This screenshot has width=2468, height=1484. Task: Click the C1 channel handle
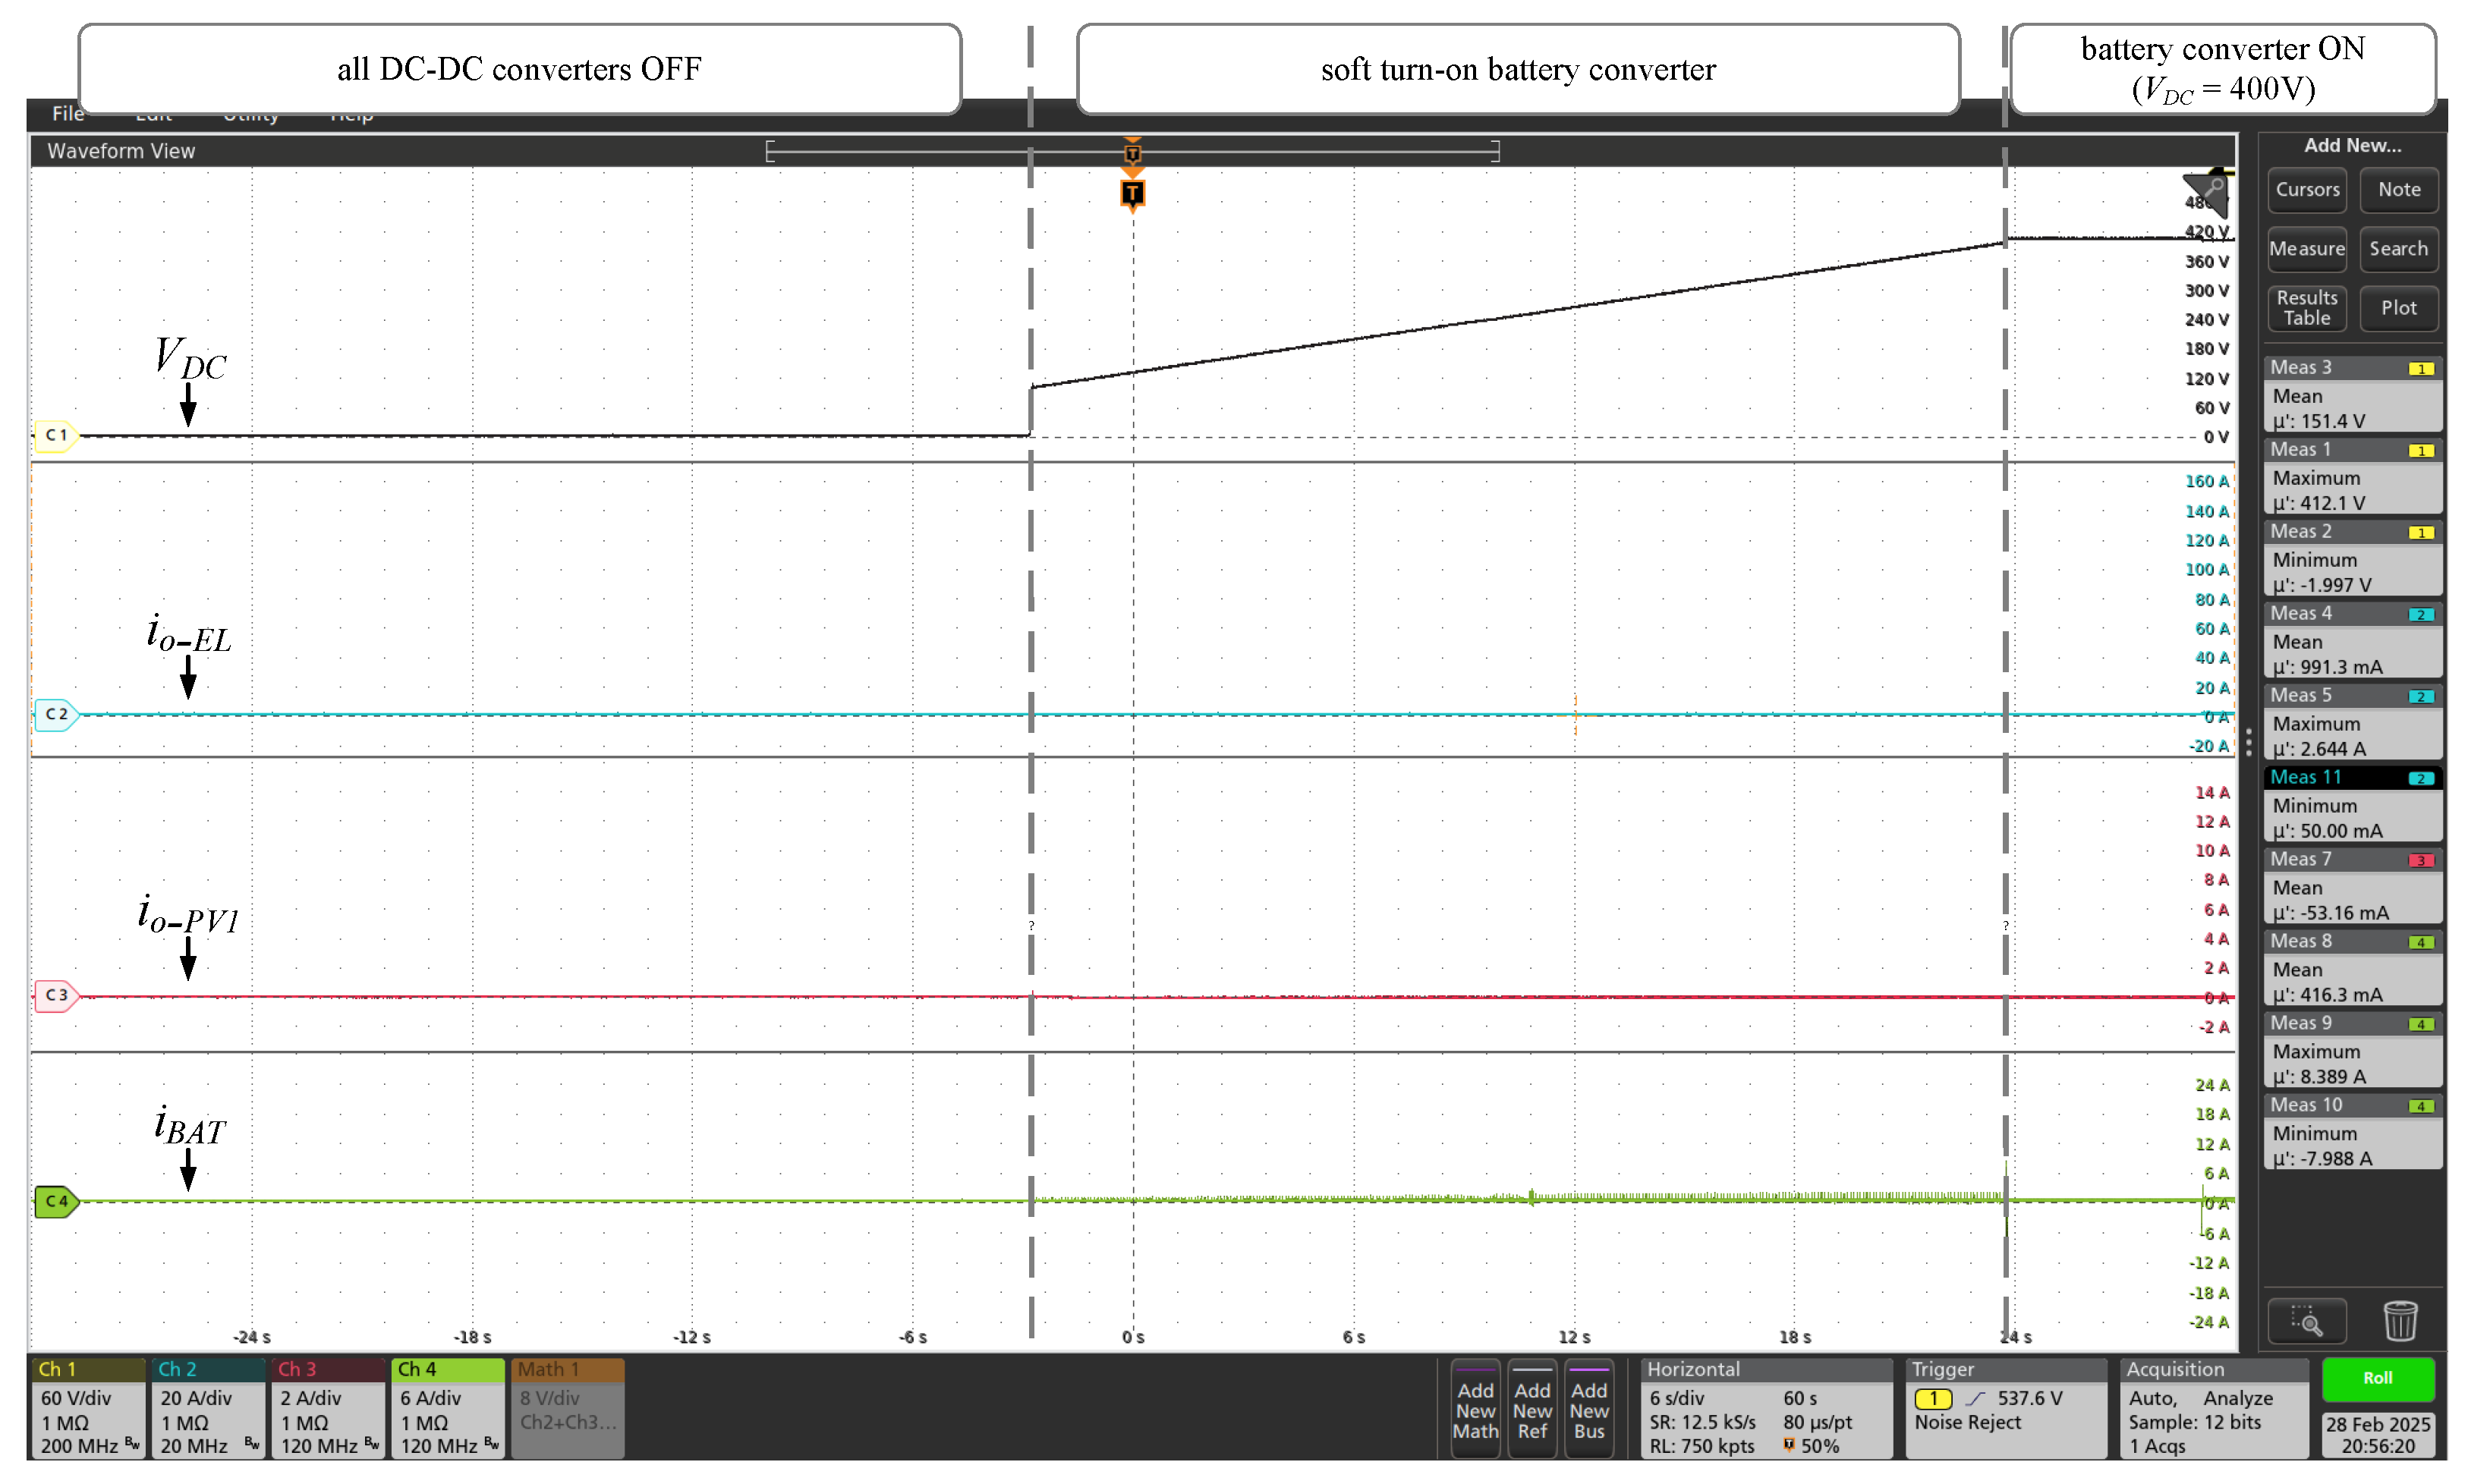click(56, 435)
